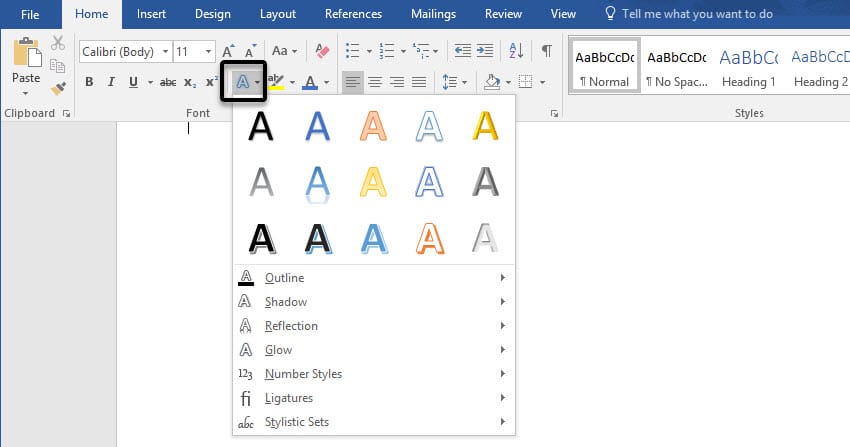Switch to the Insert tab

point(151,14)
